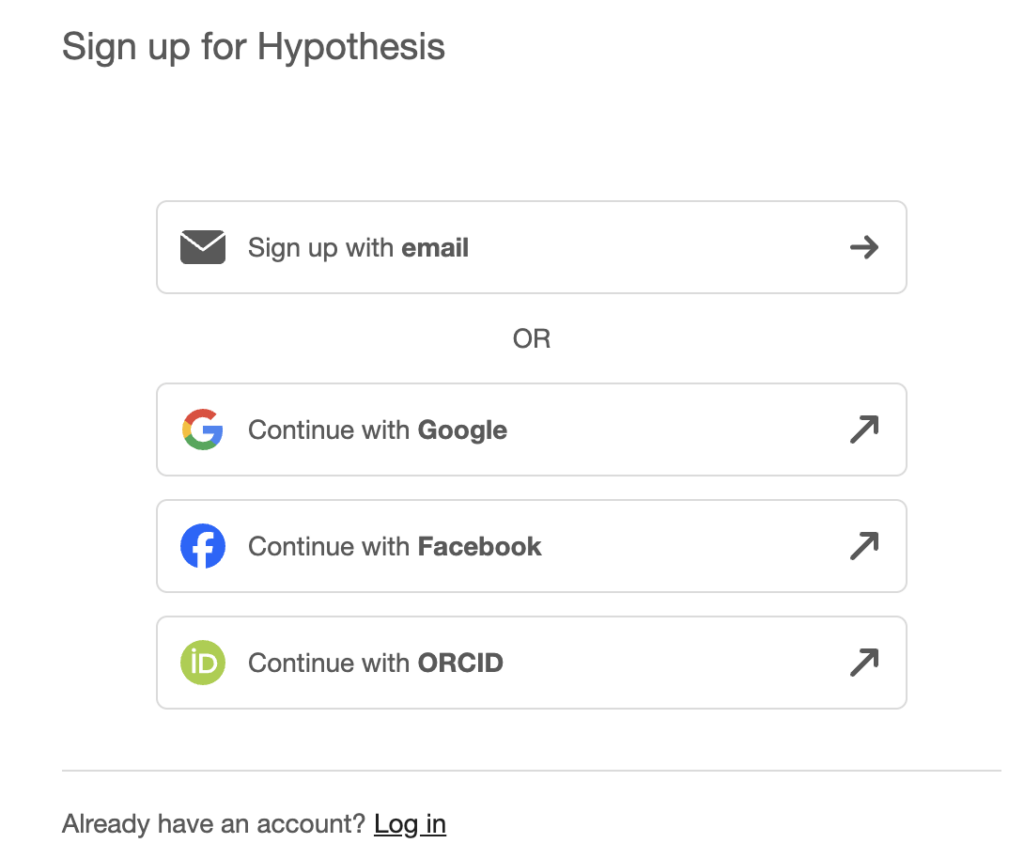The image size is (1024, 859).
Task: Choose Sign up with email
Action: (x=530, y=247)
